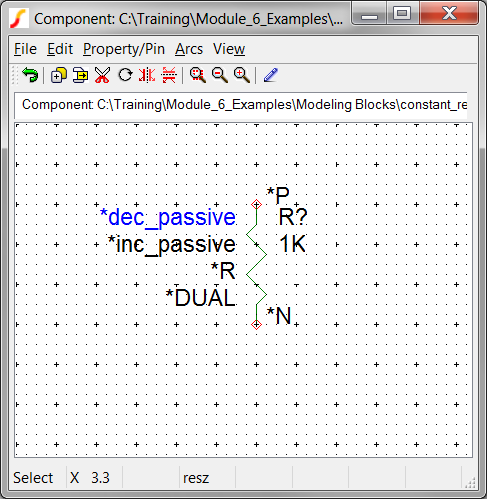Select the blue pencil draw tool
The height and width of the screenshot is (499, 487).
(x=271, y=75)
